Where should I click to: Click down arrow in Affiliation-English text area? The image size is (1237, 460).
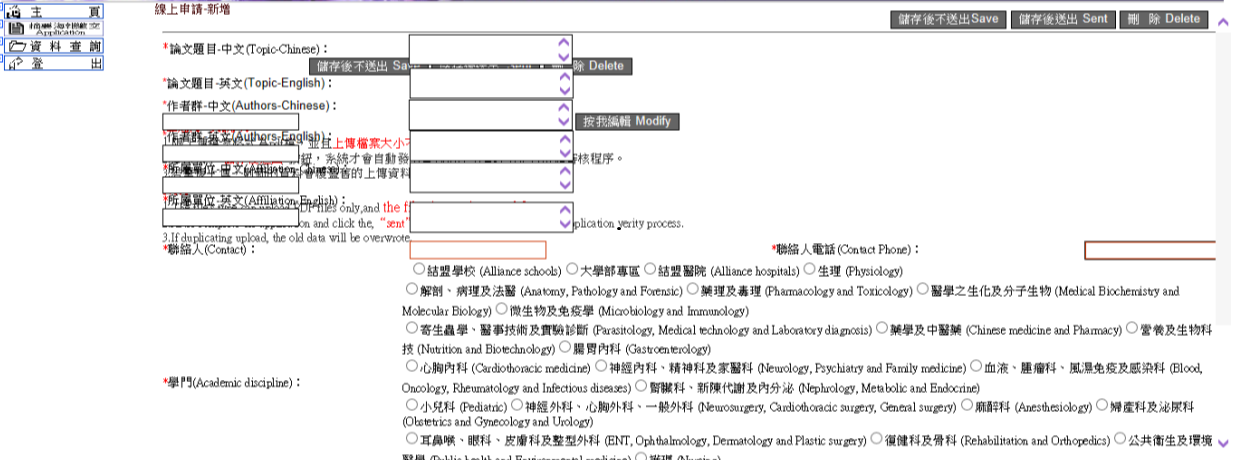564,224
